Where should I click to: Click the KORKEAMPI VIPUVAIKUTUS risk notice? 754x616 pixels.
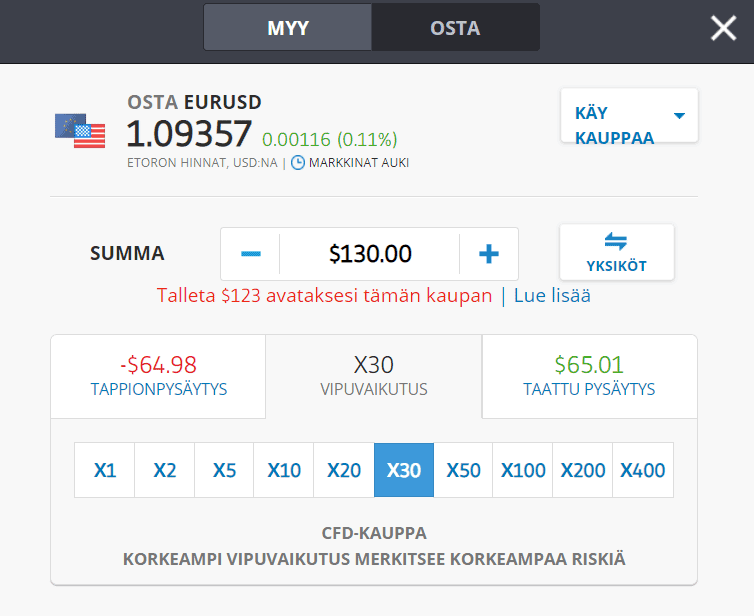374,559
